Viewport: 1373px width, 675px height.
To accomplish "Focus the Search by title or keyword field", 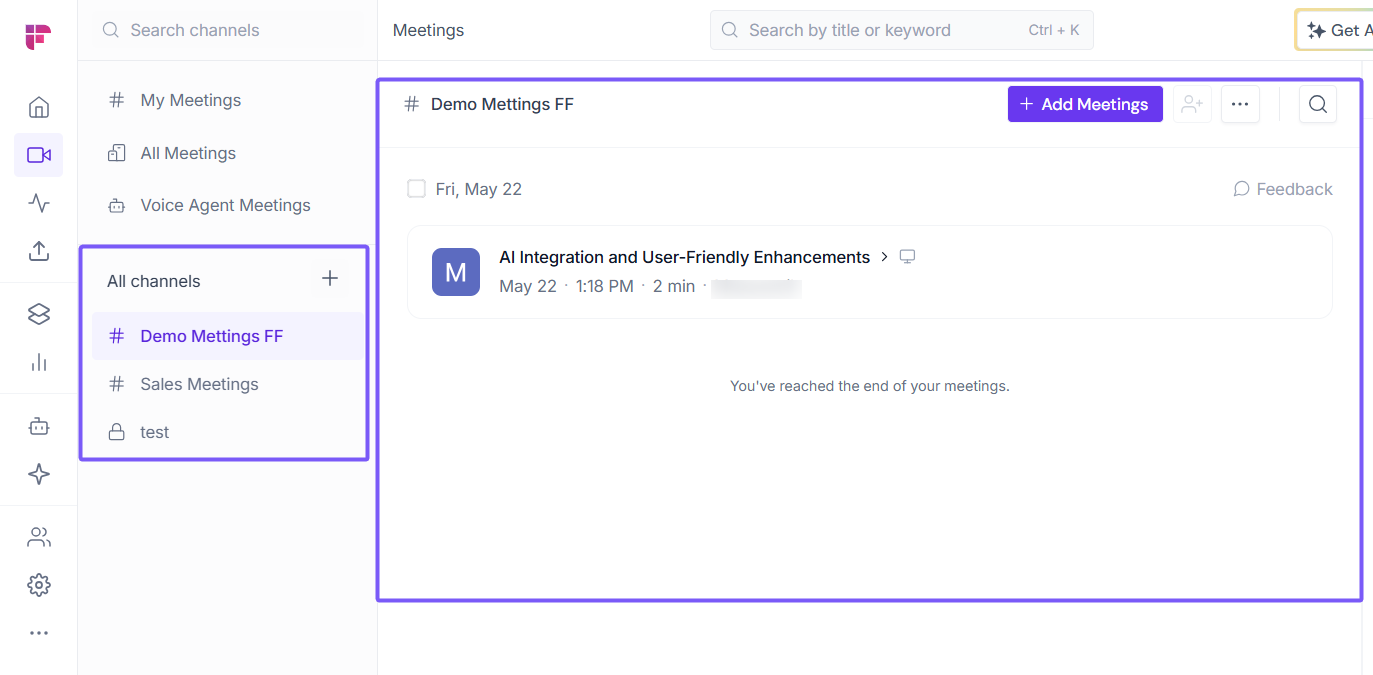I will coord(902,30).
